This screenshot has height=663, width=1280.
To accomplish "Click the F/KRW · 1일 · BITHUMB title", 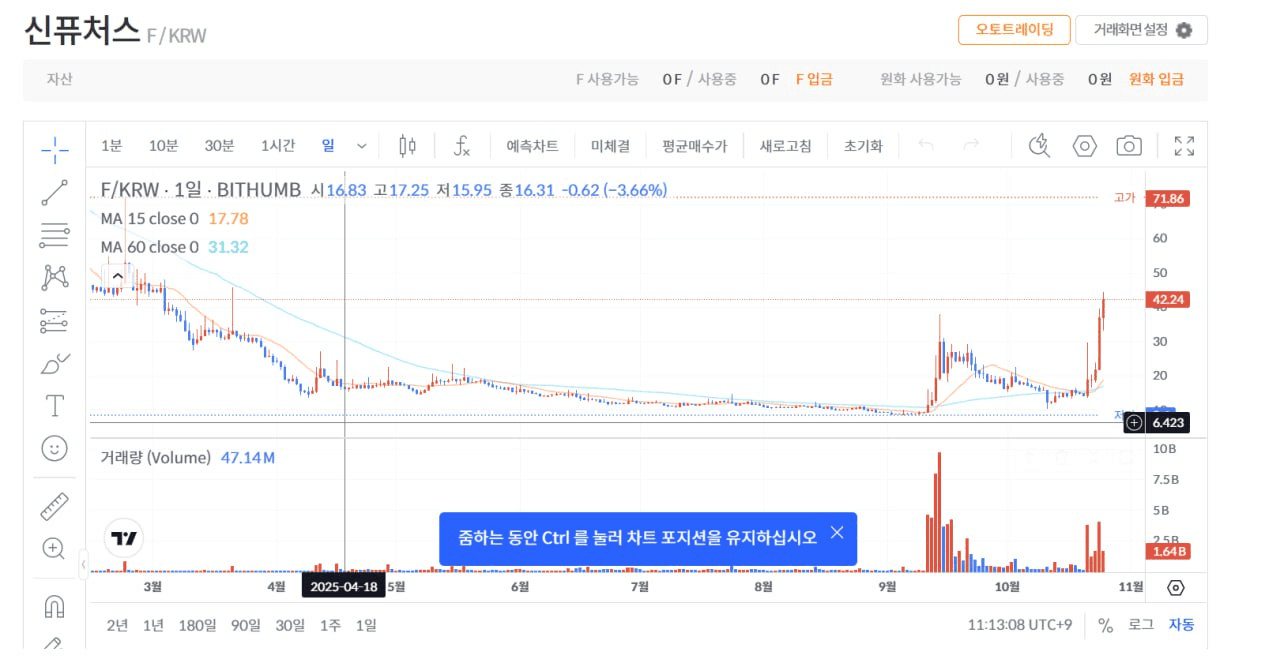I will coord(201,190).
